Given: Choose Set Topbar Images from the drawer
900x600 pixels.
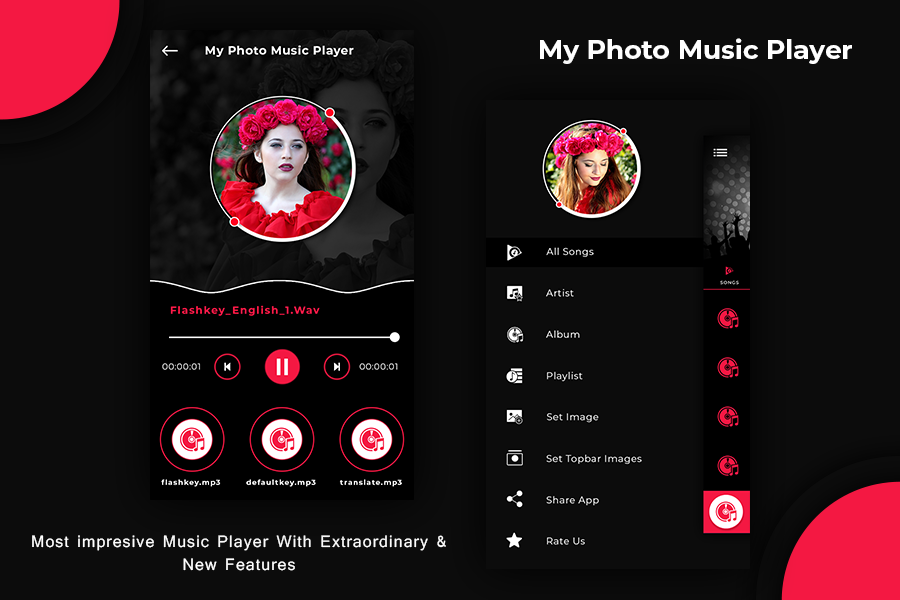Looking at the screenshot, I should 595,459.
